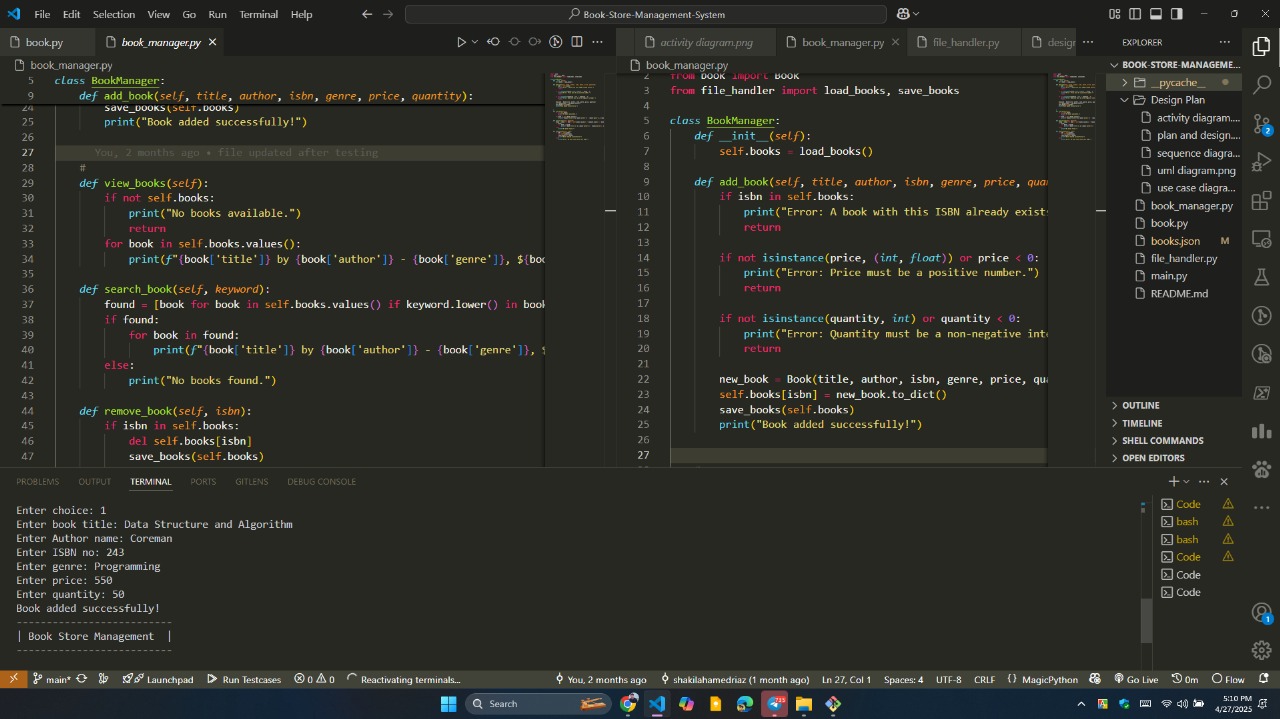Open the Testing flask icon

(x=1261, y=278)
